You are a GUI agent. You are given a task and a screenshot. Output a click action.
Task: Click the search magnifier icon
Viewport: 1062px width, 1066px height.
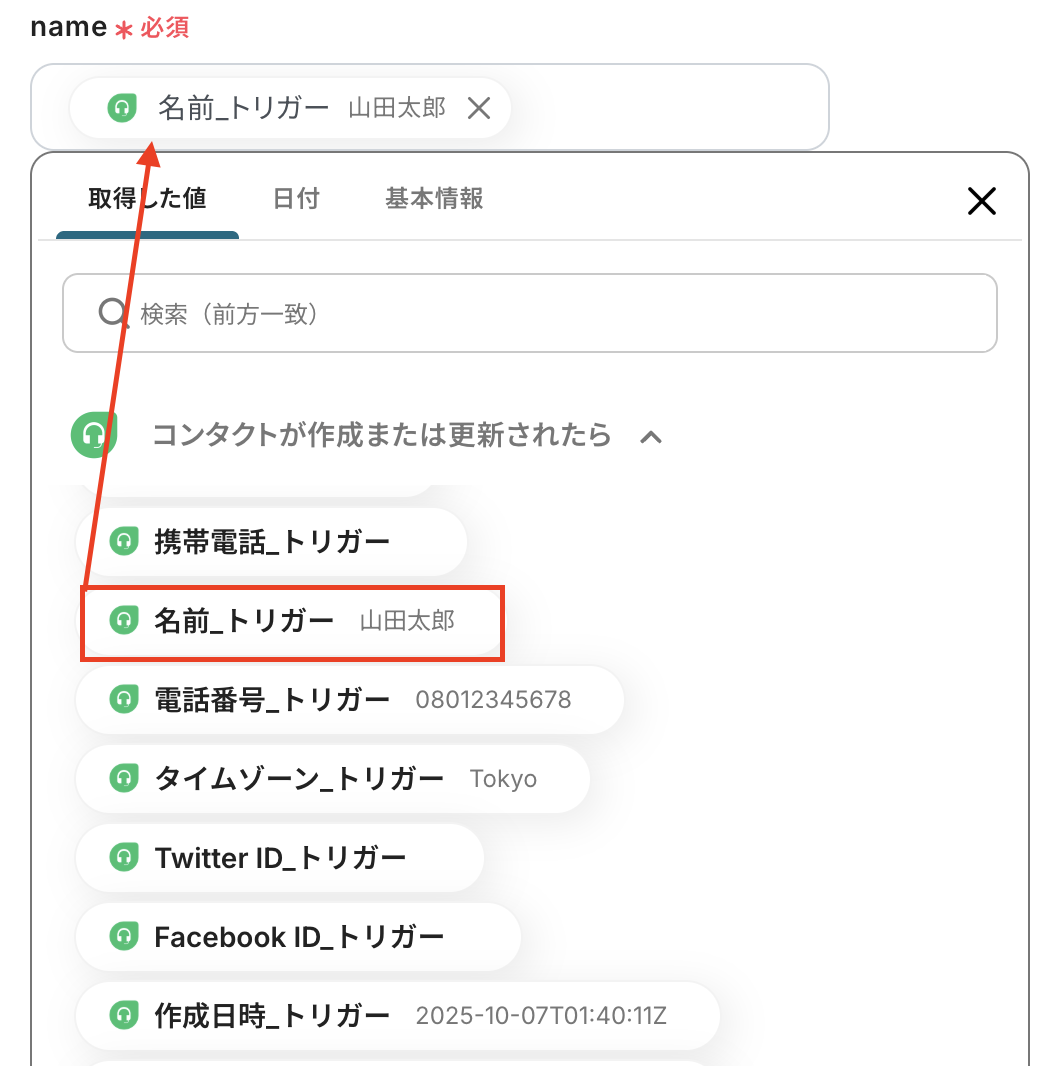(x=113, y=314)
